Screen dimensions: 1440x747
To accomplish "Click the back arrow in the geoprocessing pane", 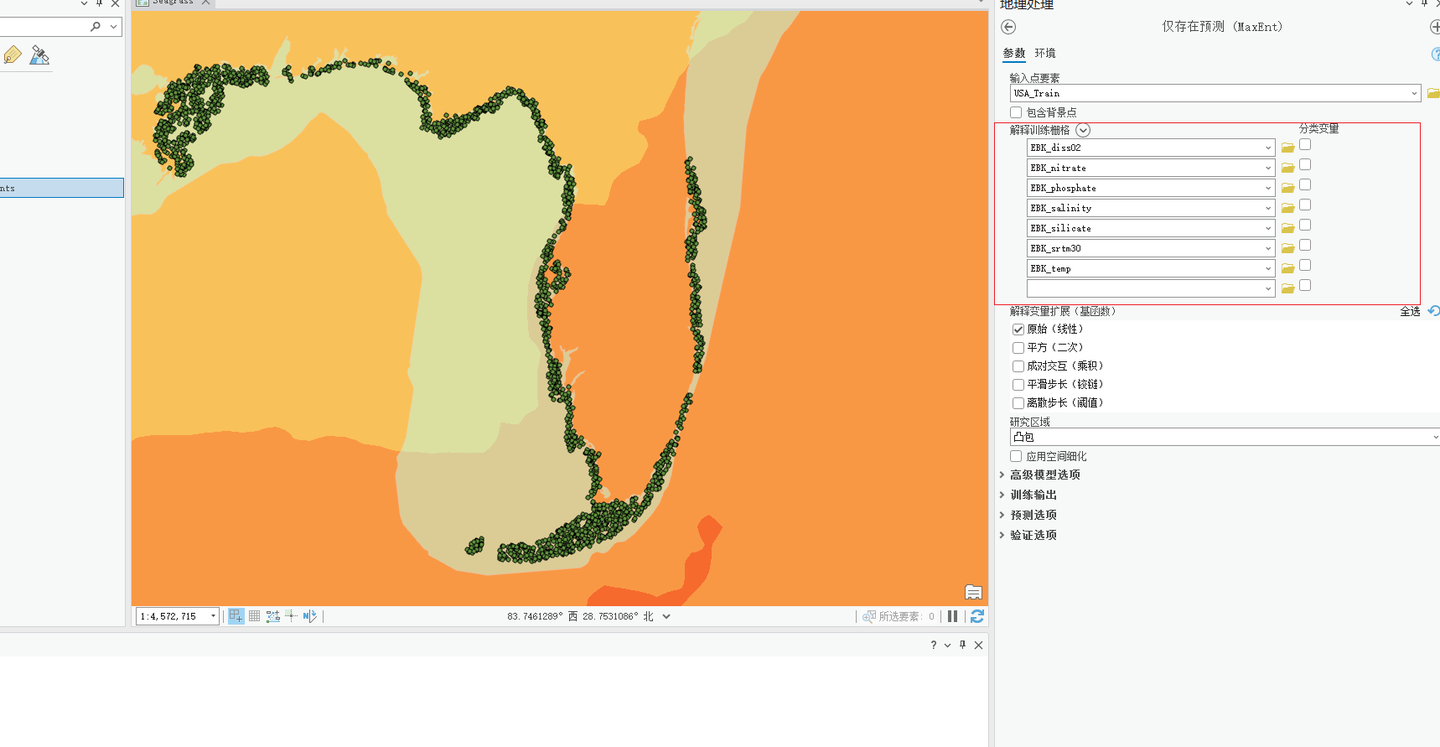I will [x=1008, y=27].
